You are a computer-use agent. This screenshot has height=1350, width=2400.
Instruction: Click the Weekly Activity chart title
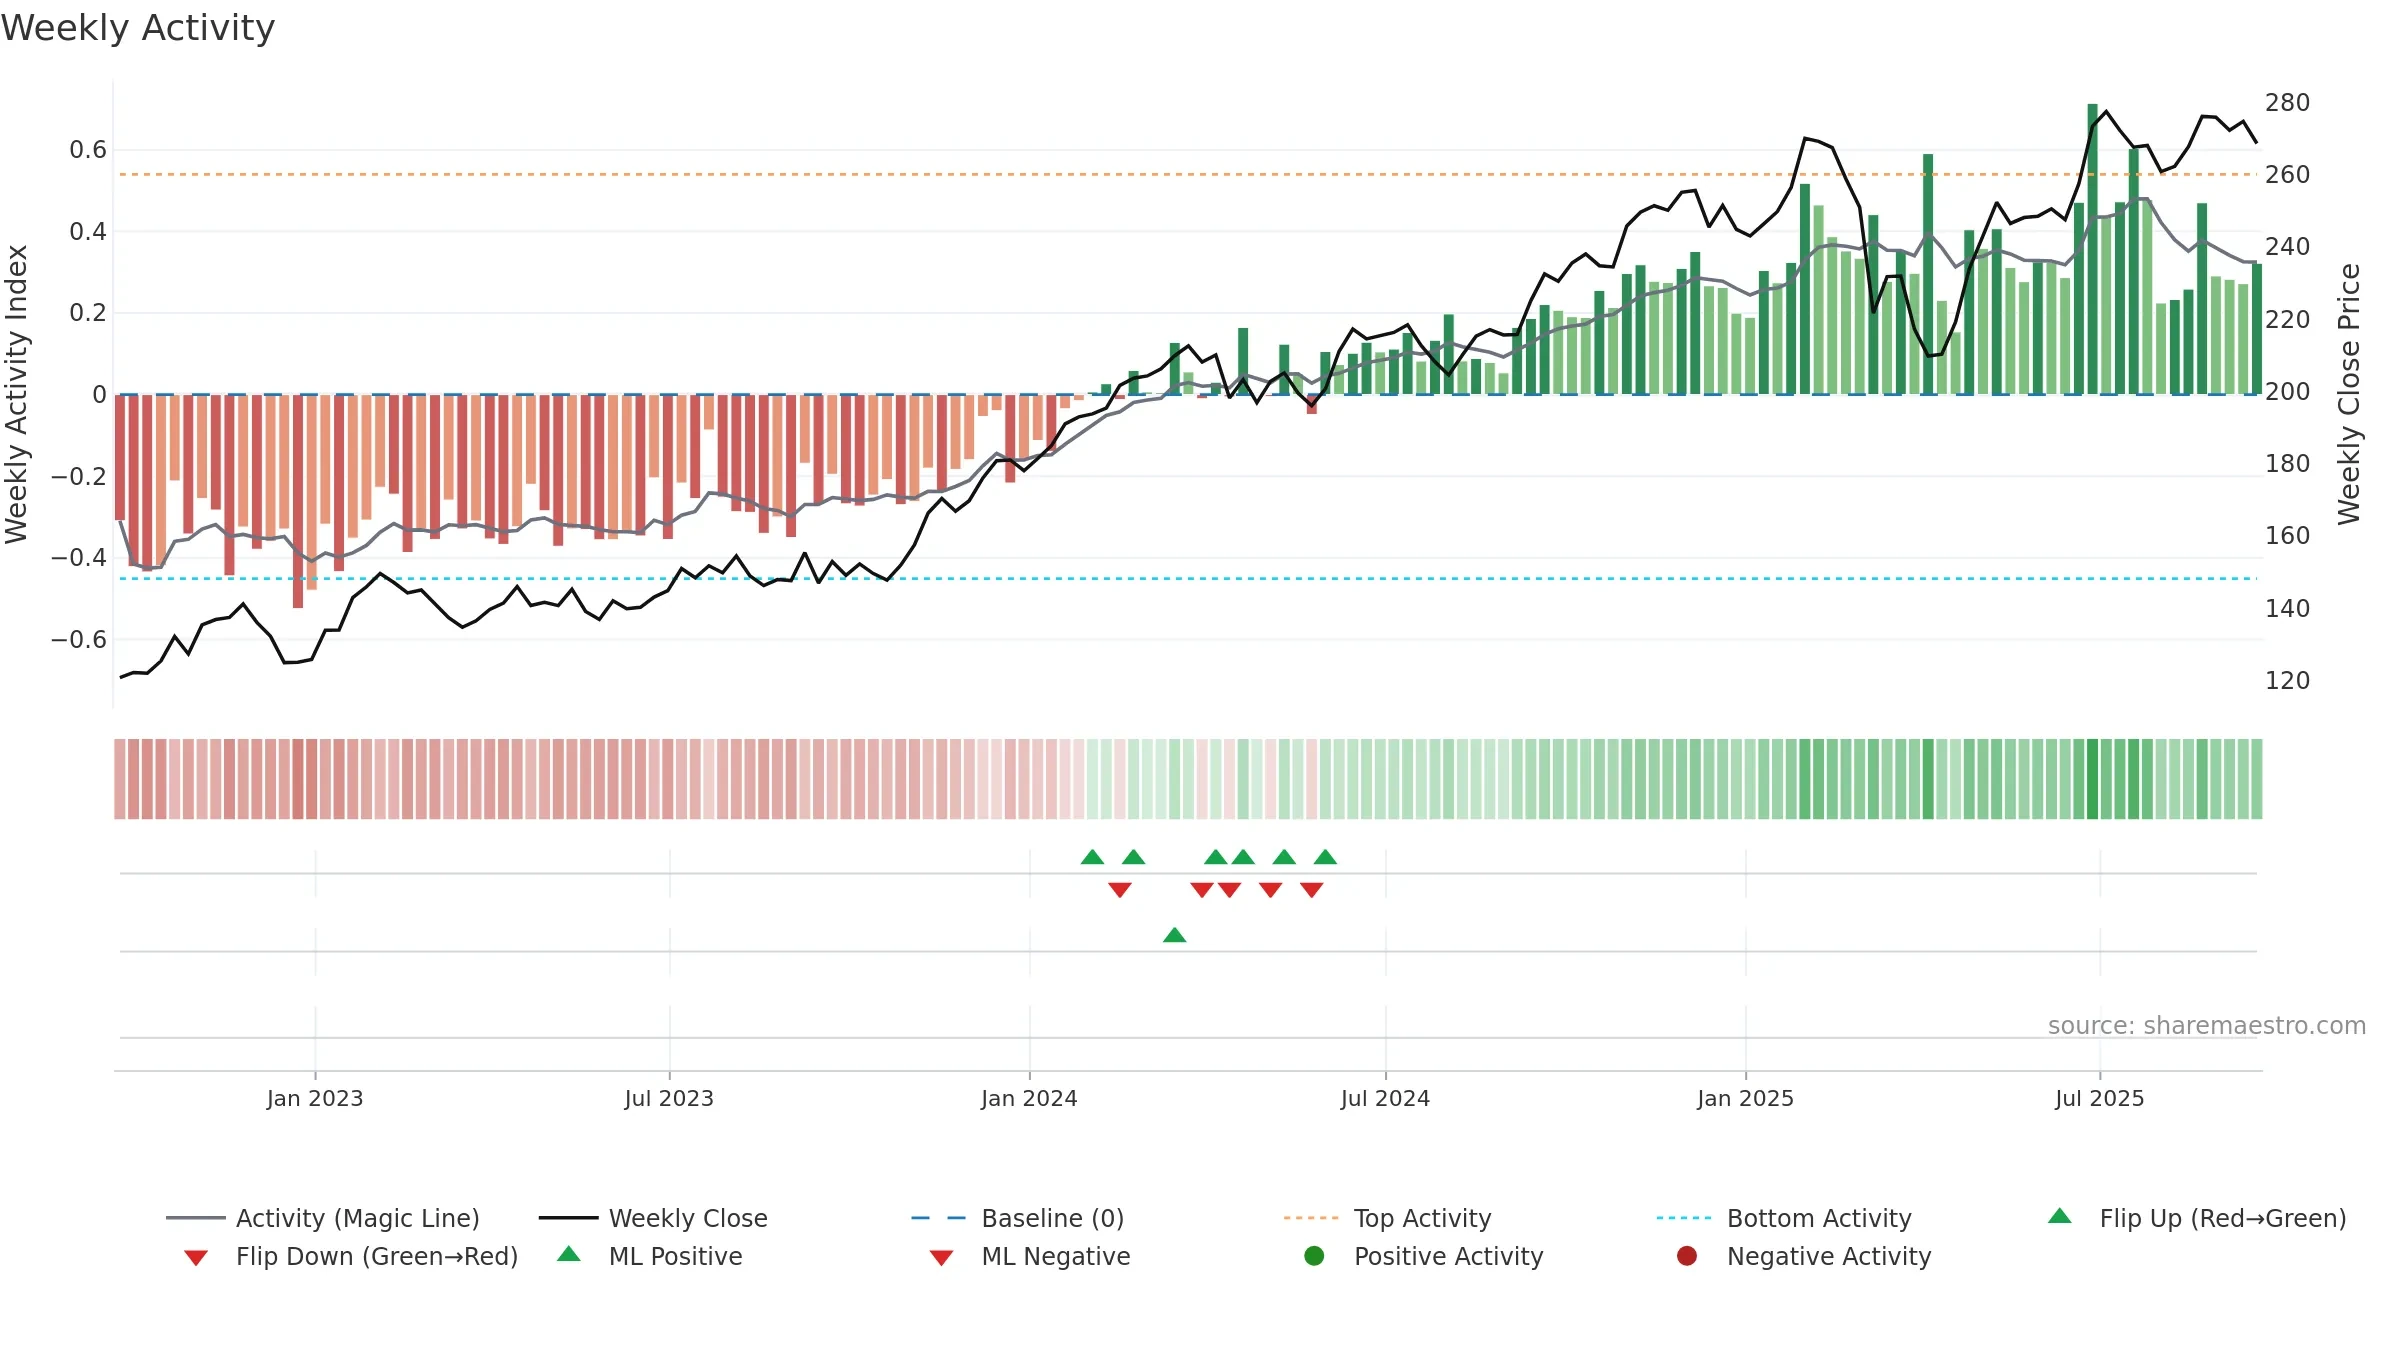coord(138,28)
